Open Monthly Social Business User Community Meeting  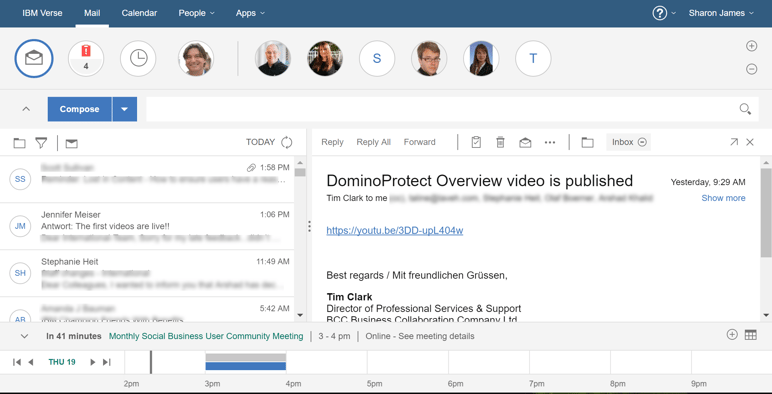click(x=206, y=336)
